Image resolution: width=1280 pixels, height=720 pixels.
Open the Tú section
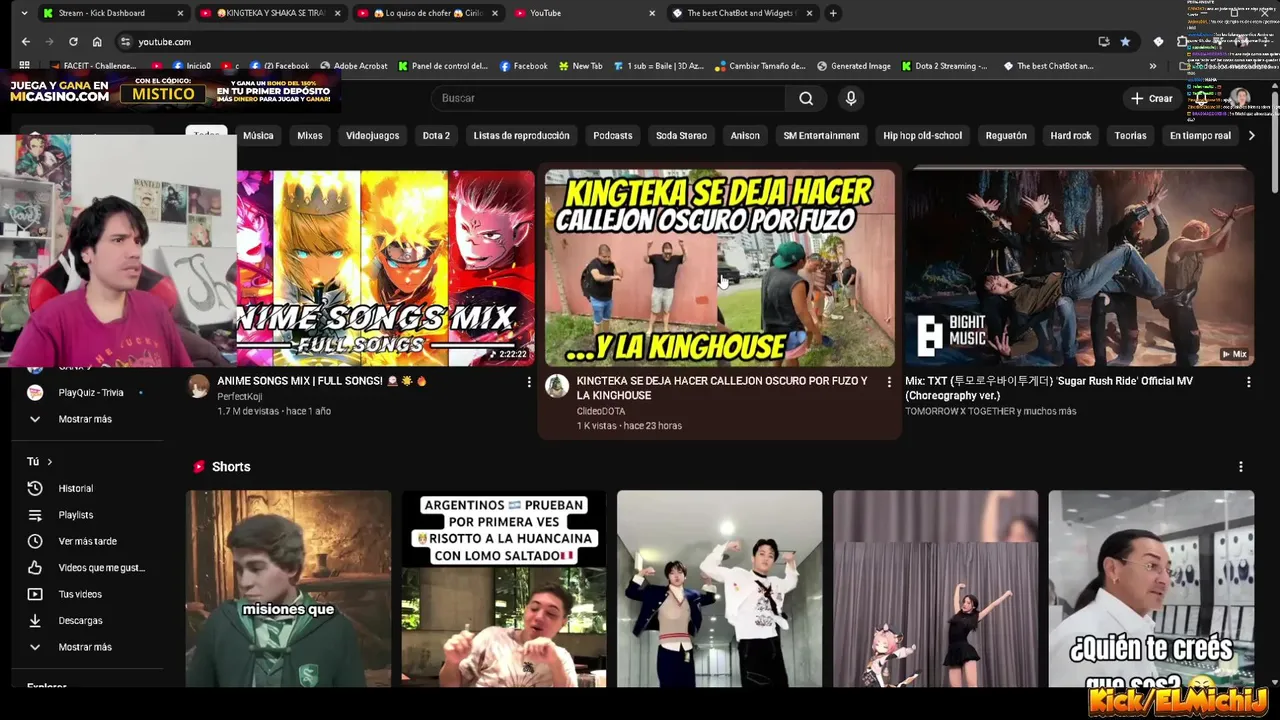coord(40,461)
